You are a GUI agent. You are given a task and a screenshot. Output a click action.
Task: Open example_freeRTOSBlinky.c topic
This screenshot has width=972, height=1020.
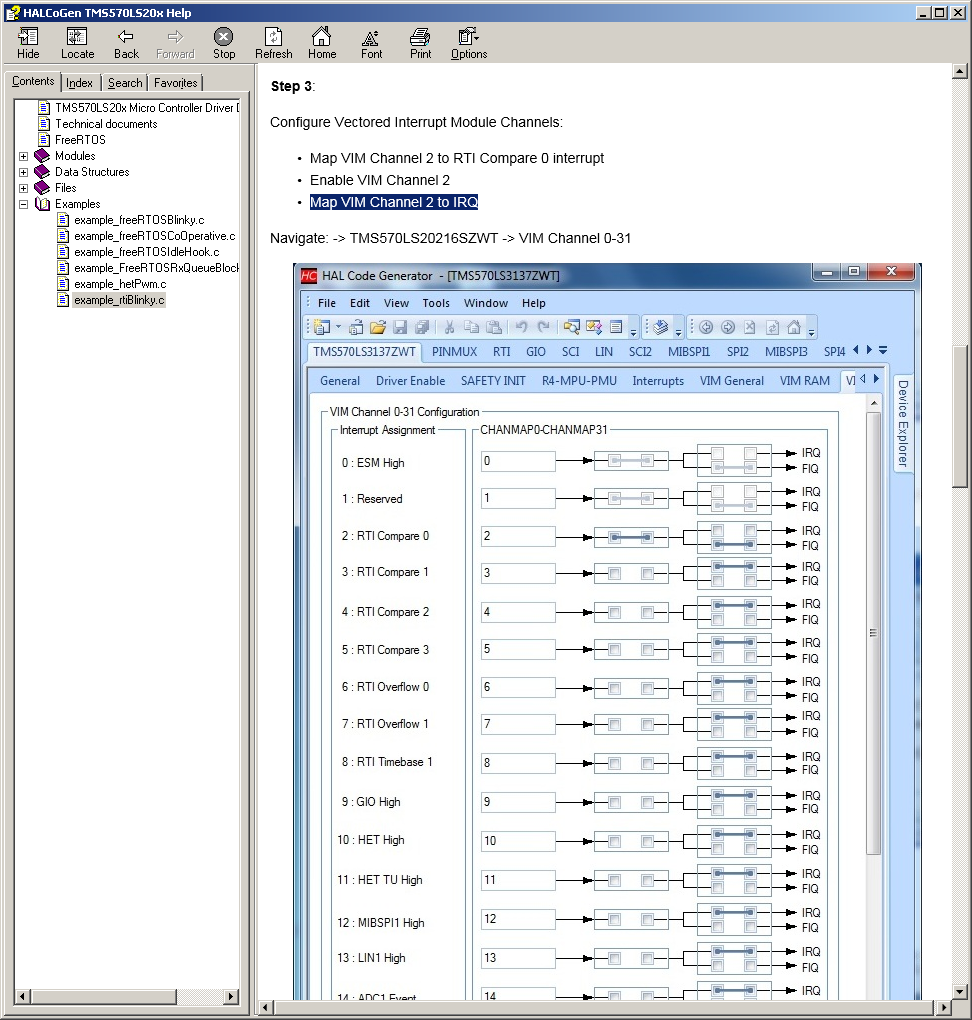click(139, 220)
